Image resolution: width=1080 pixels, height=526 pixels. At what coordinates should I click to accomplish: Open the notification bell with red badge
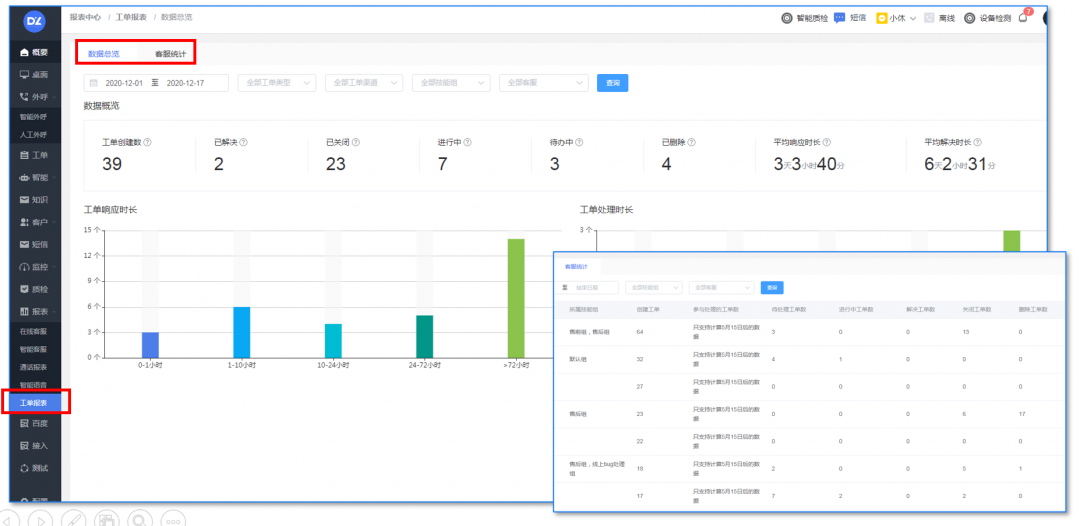(x=1023, y=18)
